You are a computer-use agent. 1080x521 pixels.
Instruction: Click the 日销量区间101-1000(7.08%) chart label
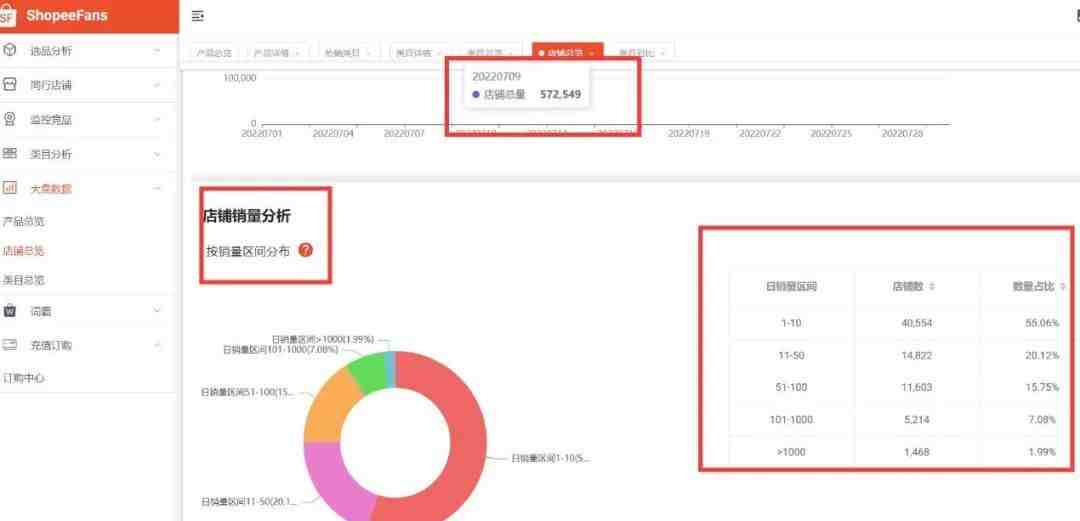[x=280, y=349]
